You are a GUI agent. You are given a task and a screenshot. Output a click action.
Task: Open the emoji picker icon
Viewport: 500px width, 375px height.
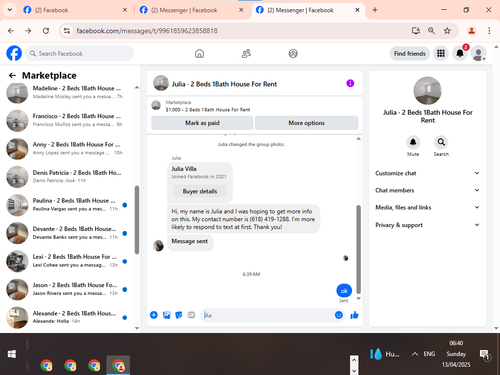click(339, 315)
